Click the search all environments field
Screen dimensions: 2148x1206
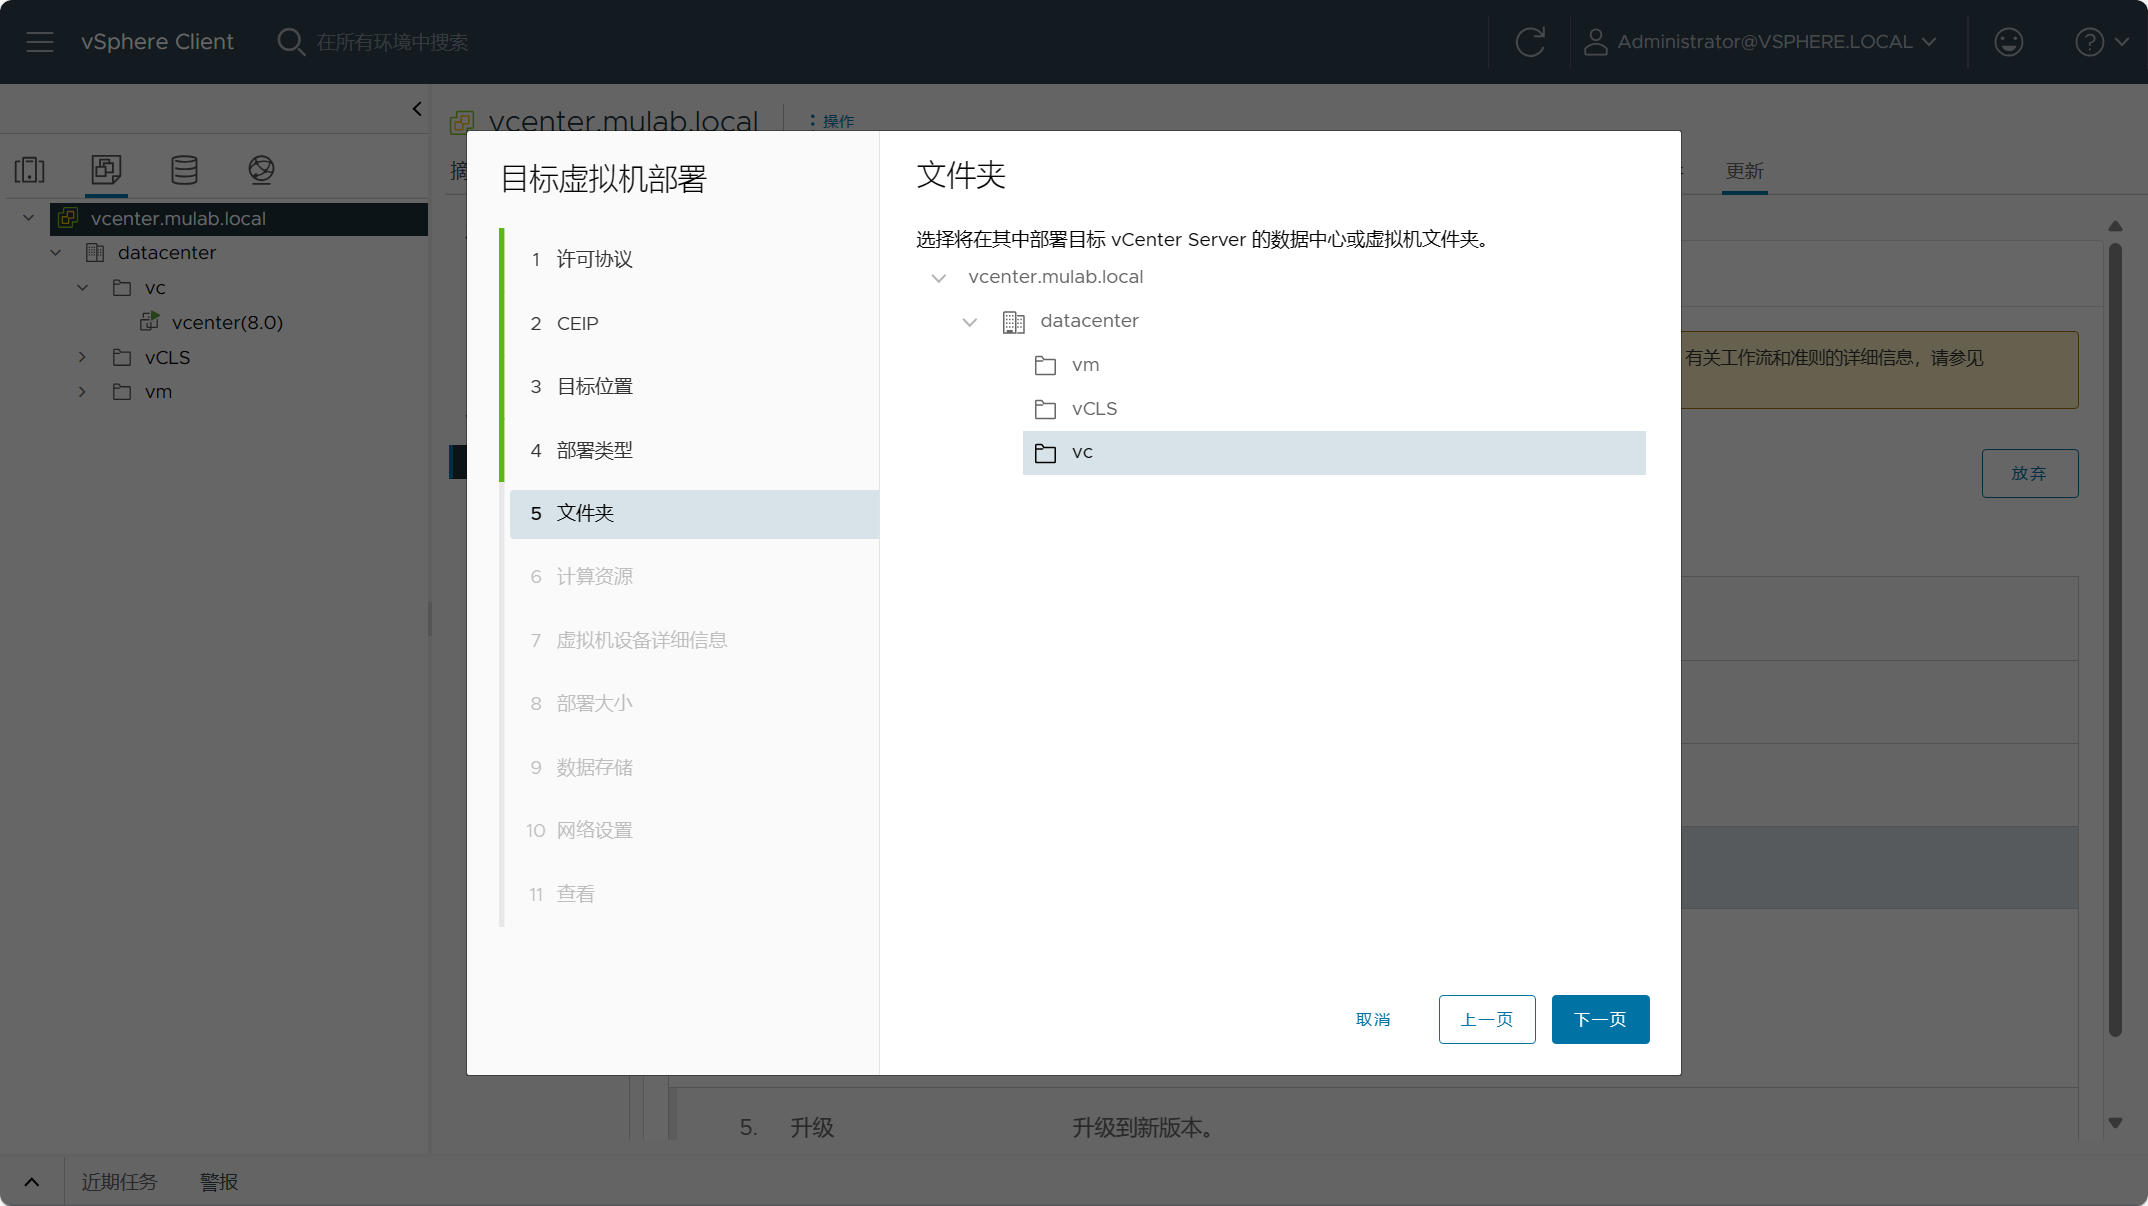pyautogui.click(x=392, y=42)
